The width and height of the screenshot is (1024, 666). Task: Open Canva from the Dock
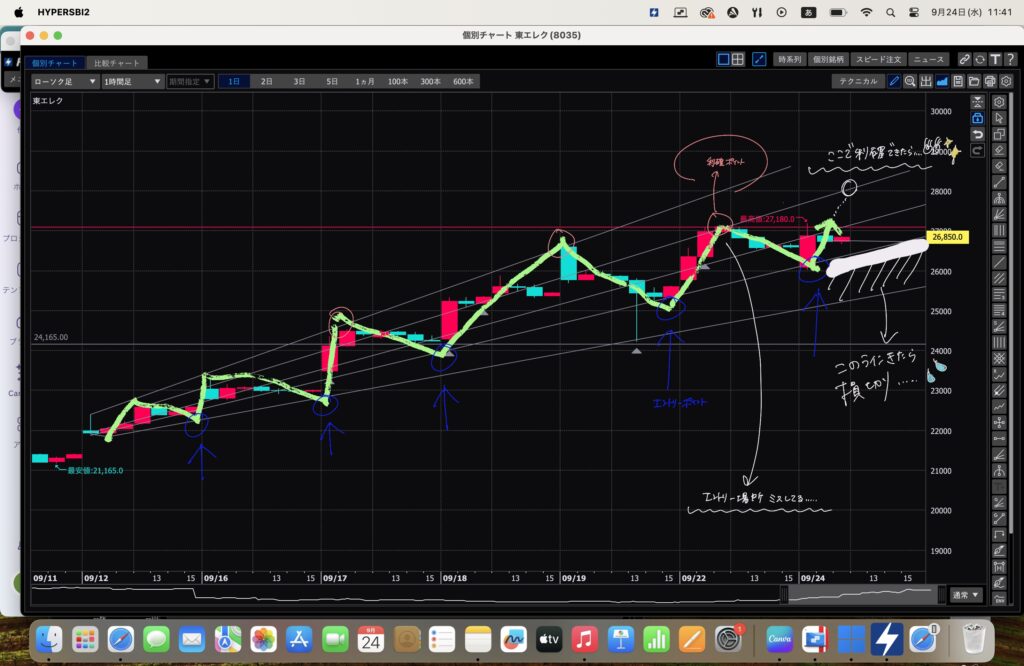[x=779, y=637]
